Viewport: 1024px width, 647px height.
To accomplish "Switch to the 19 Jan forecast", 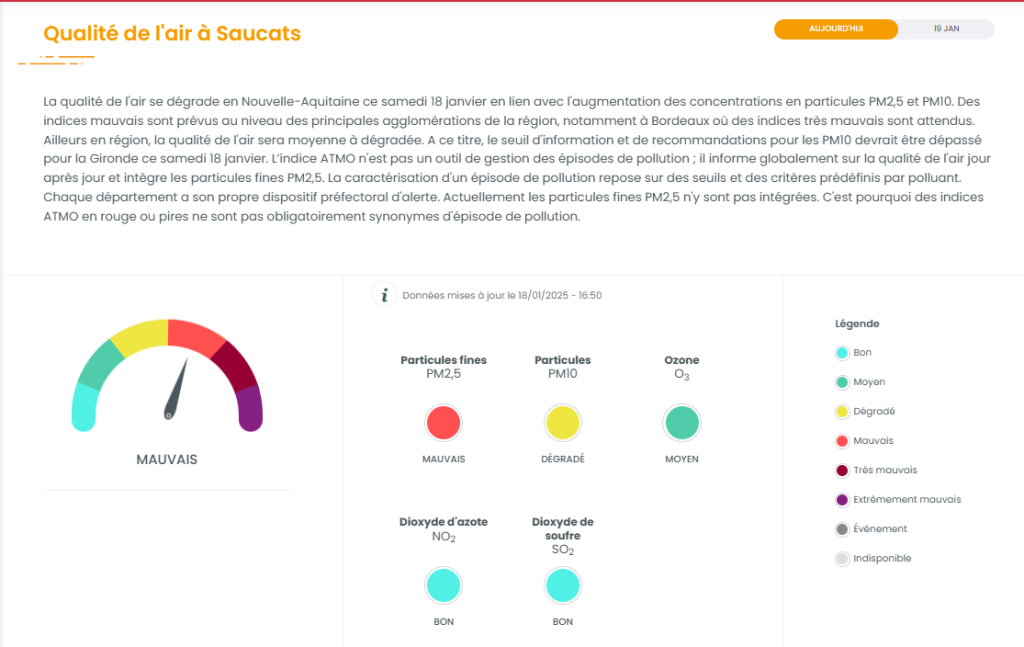I will pyautogui.click(x=946, y=29).
